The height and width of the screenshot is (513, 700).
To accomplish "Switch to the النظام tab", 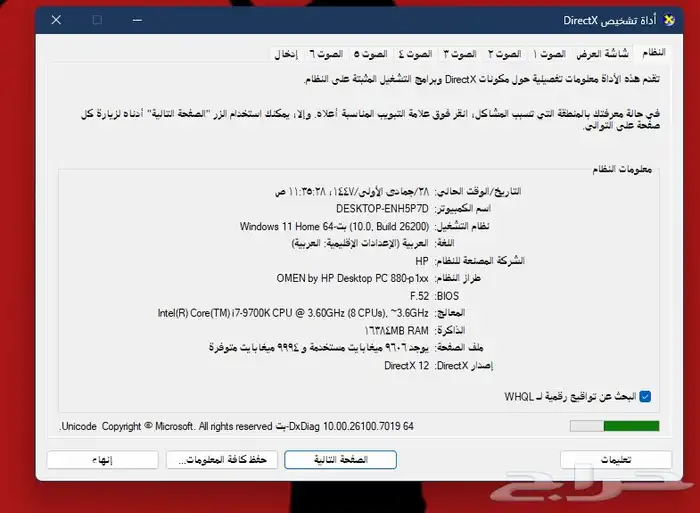I will click(x=654, y=53).
